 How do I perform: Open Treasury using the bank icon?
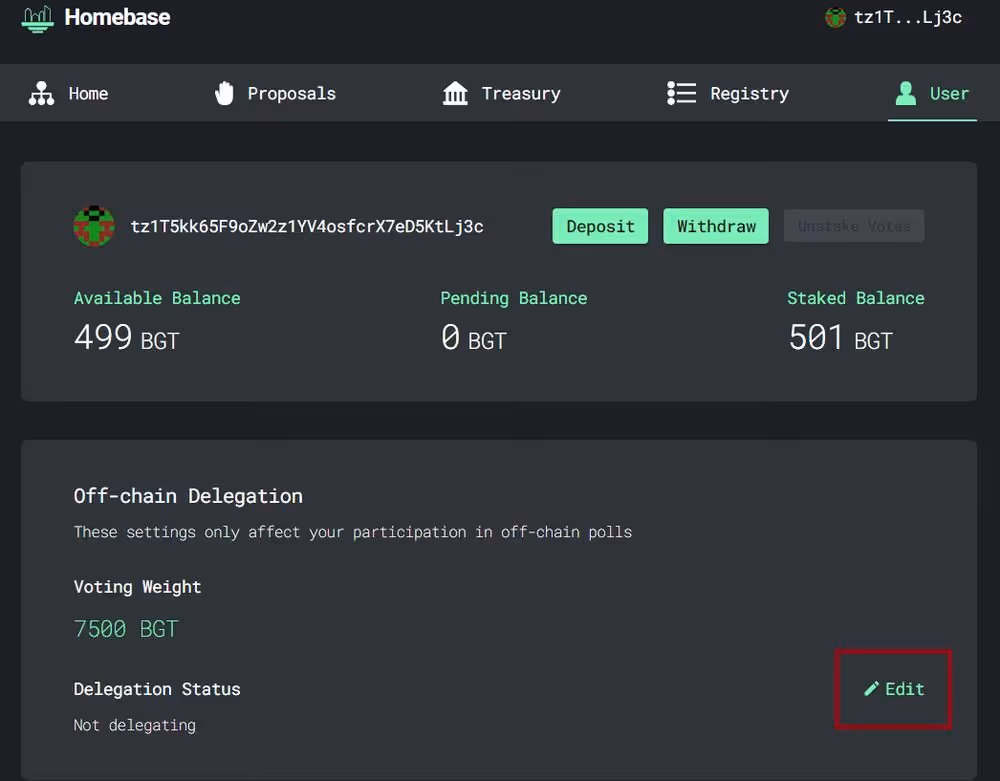point(455,93)
